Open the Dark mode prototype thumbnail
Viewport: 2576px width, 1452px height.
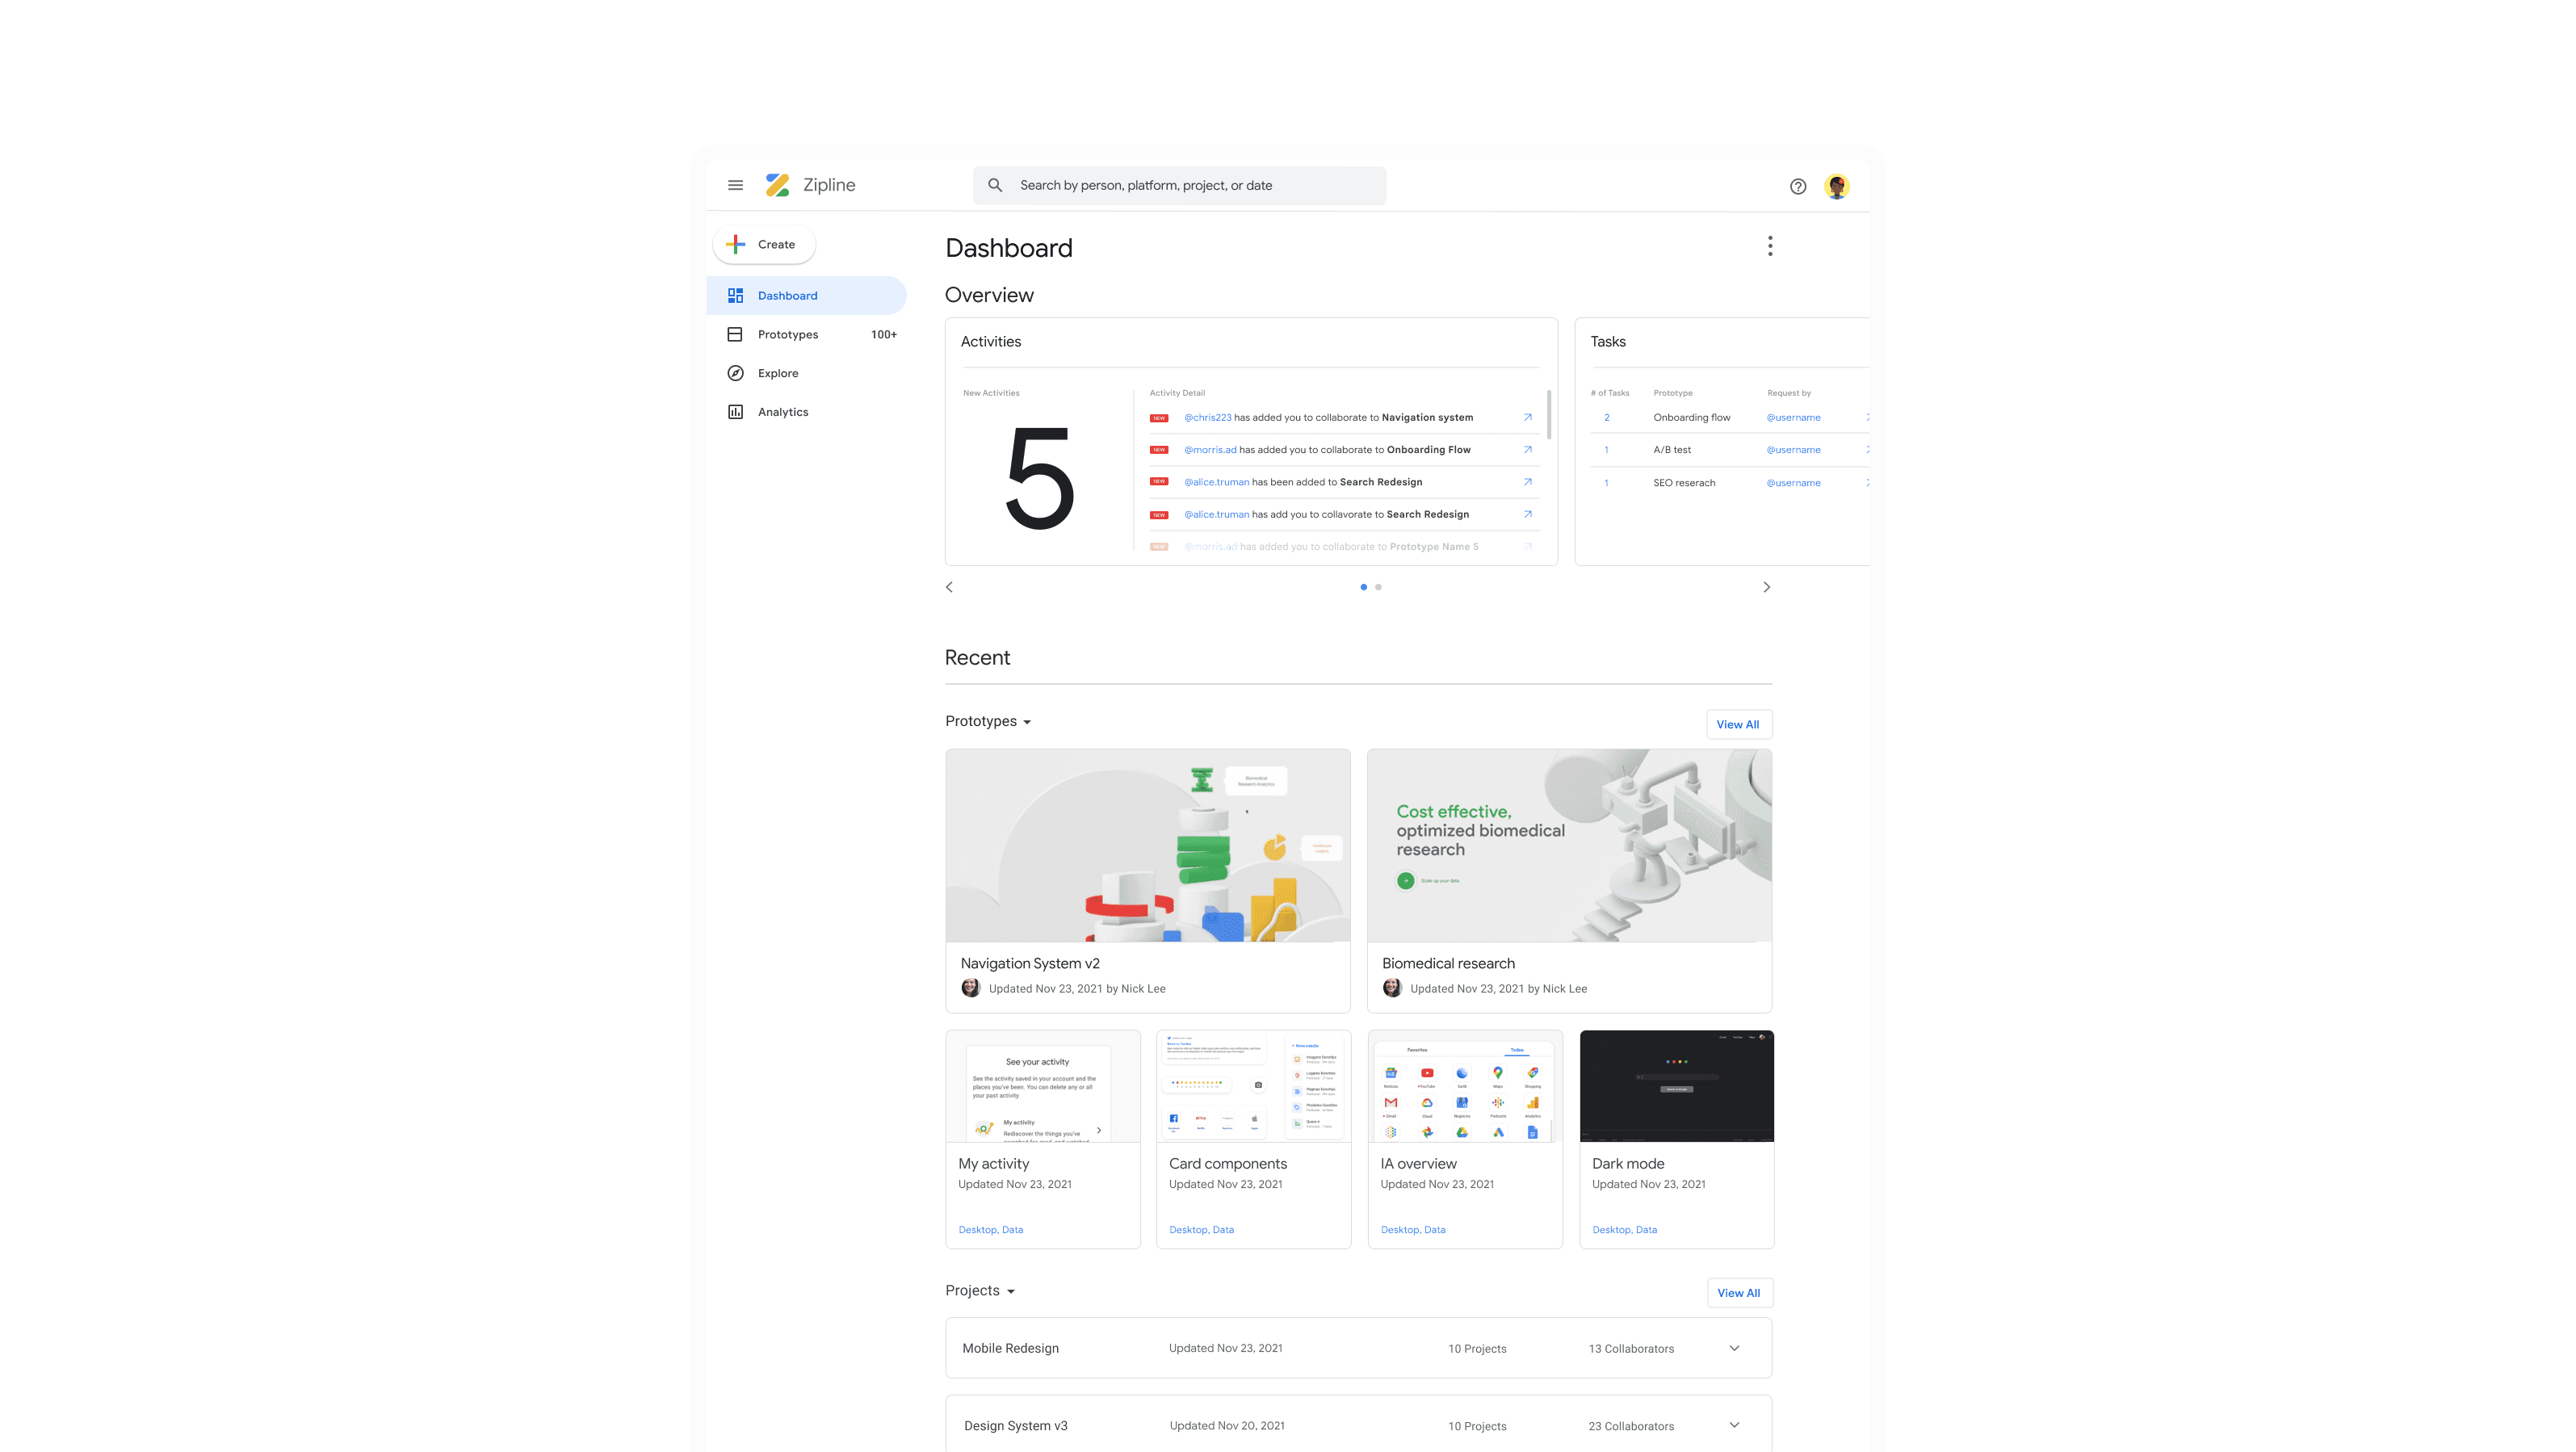click(x=1676, y=1086)
